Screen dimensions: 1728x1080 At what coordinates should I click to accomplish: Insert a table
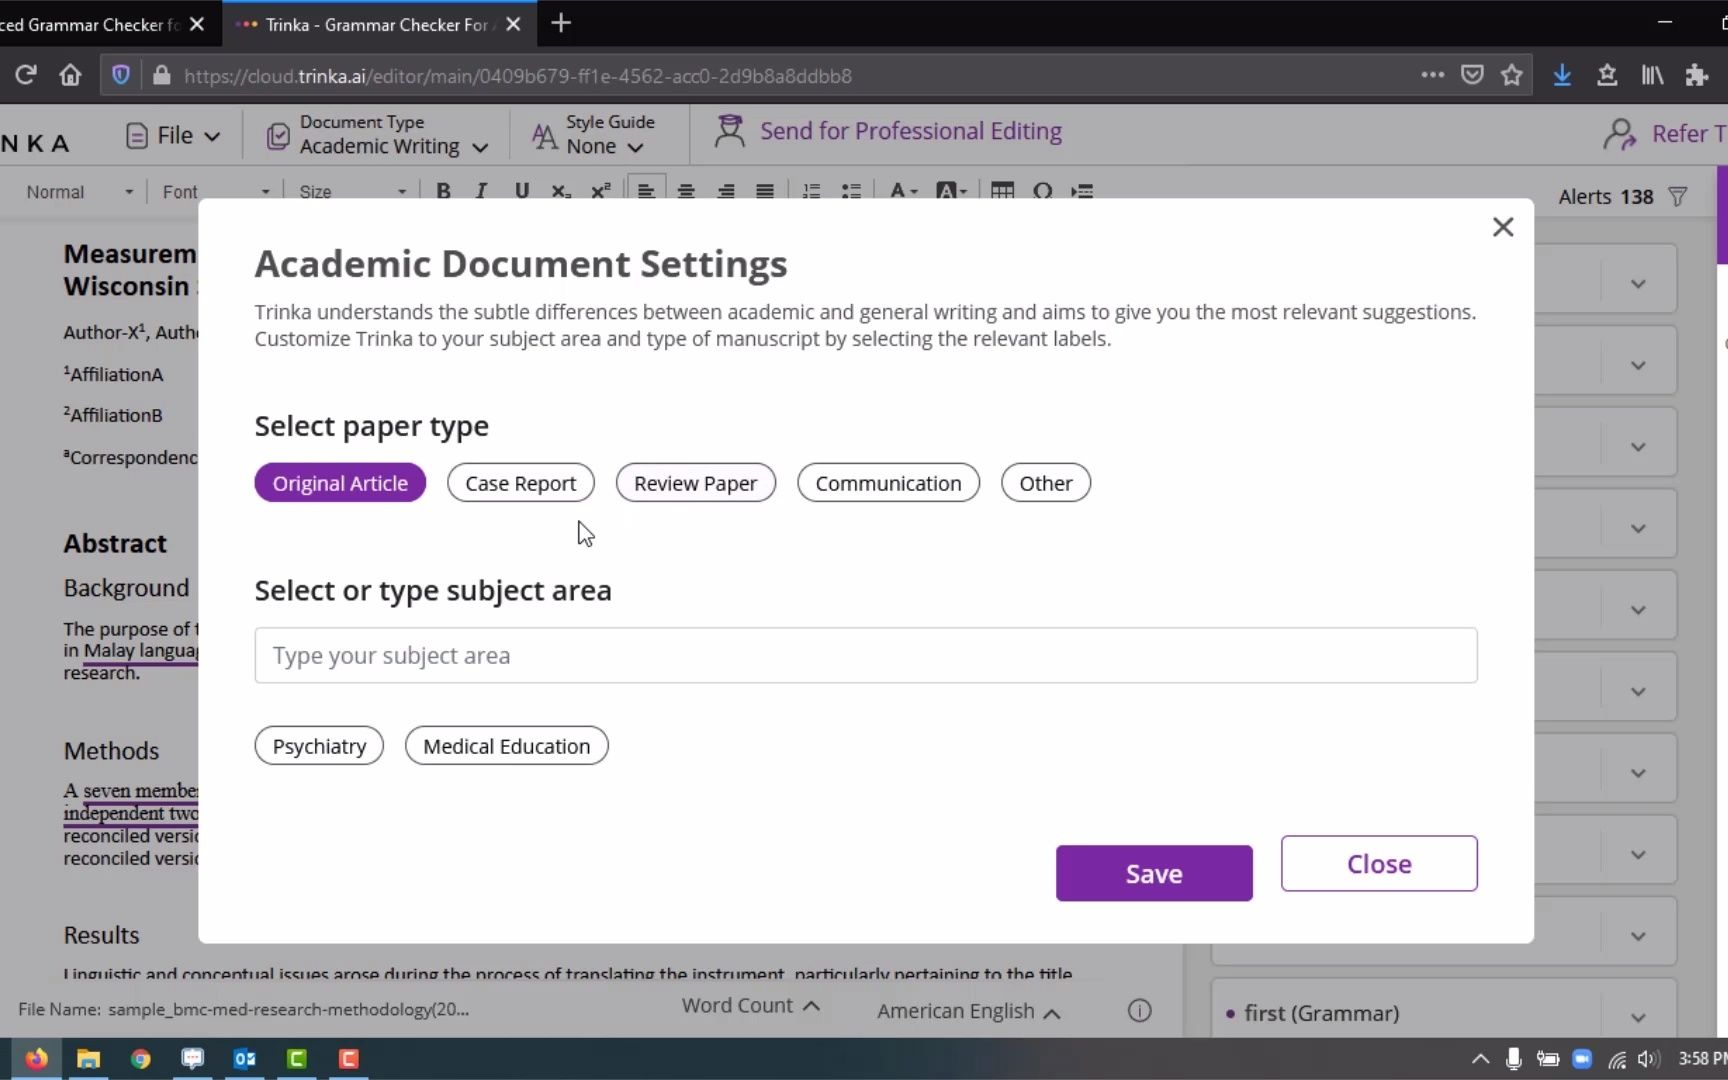click(1002, 191)
